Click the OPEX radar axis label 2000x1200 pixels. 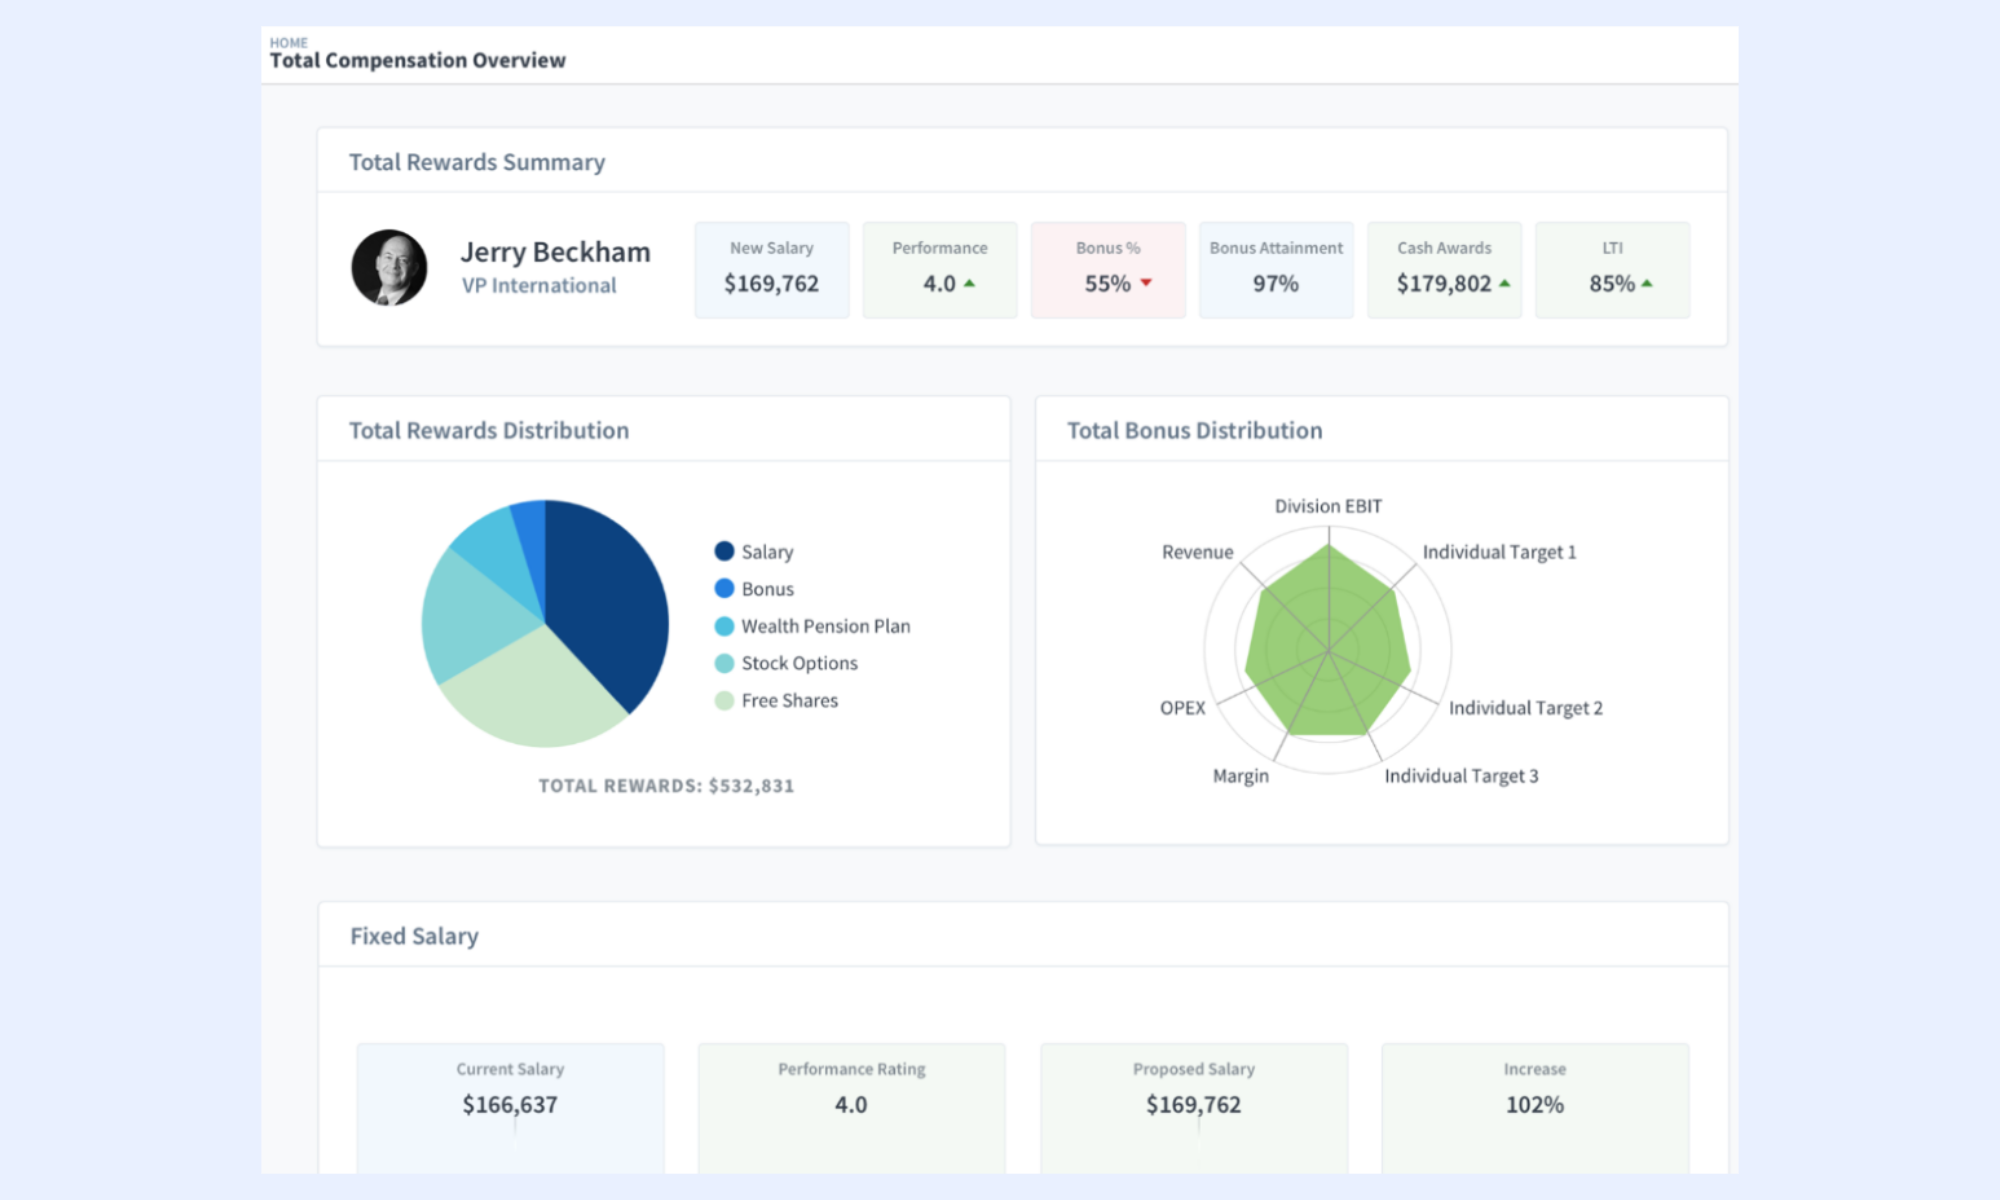click(1182, 708)
